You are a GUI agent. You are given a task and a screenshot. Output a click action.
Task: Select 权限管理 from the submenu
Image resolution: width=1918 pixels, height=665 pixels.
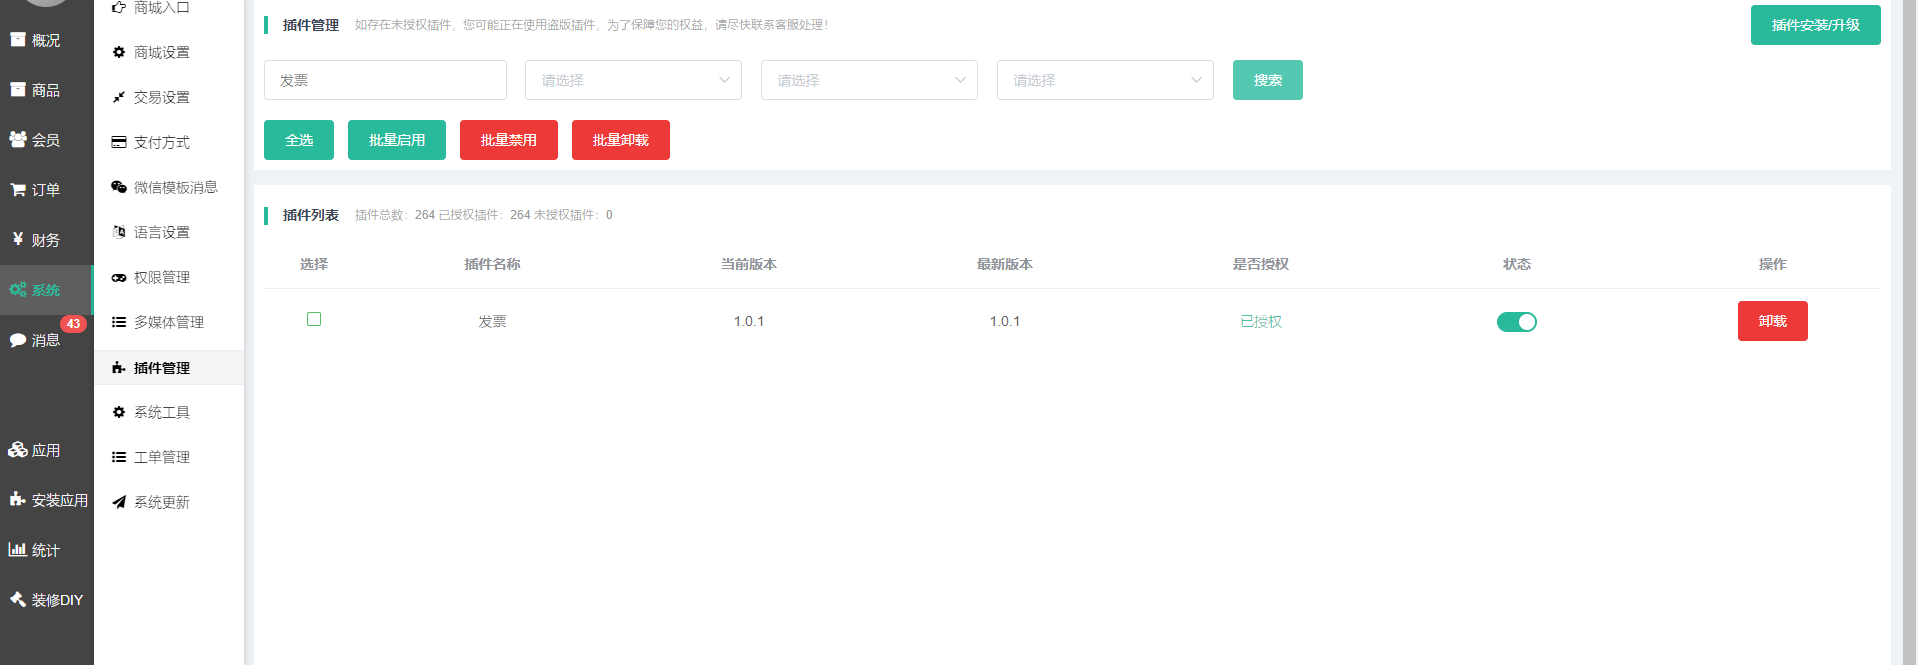[x=162, y=277]
